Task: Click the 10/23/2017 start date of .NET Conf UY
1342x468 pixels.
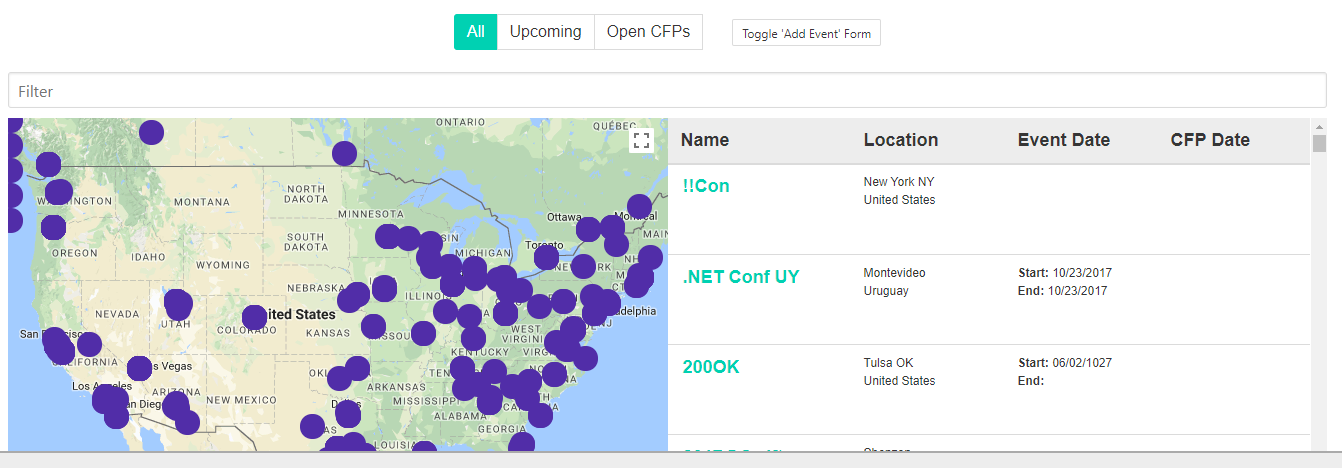Action: tap(1082, 273)
